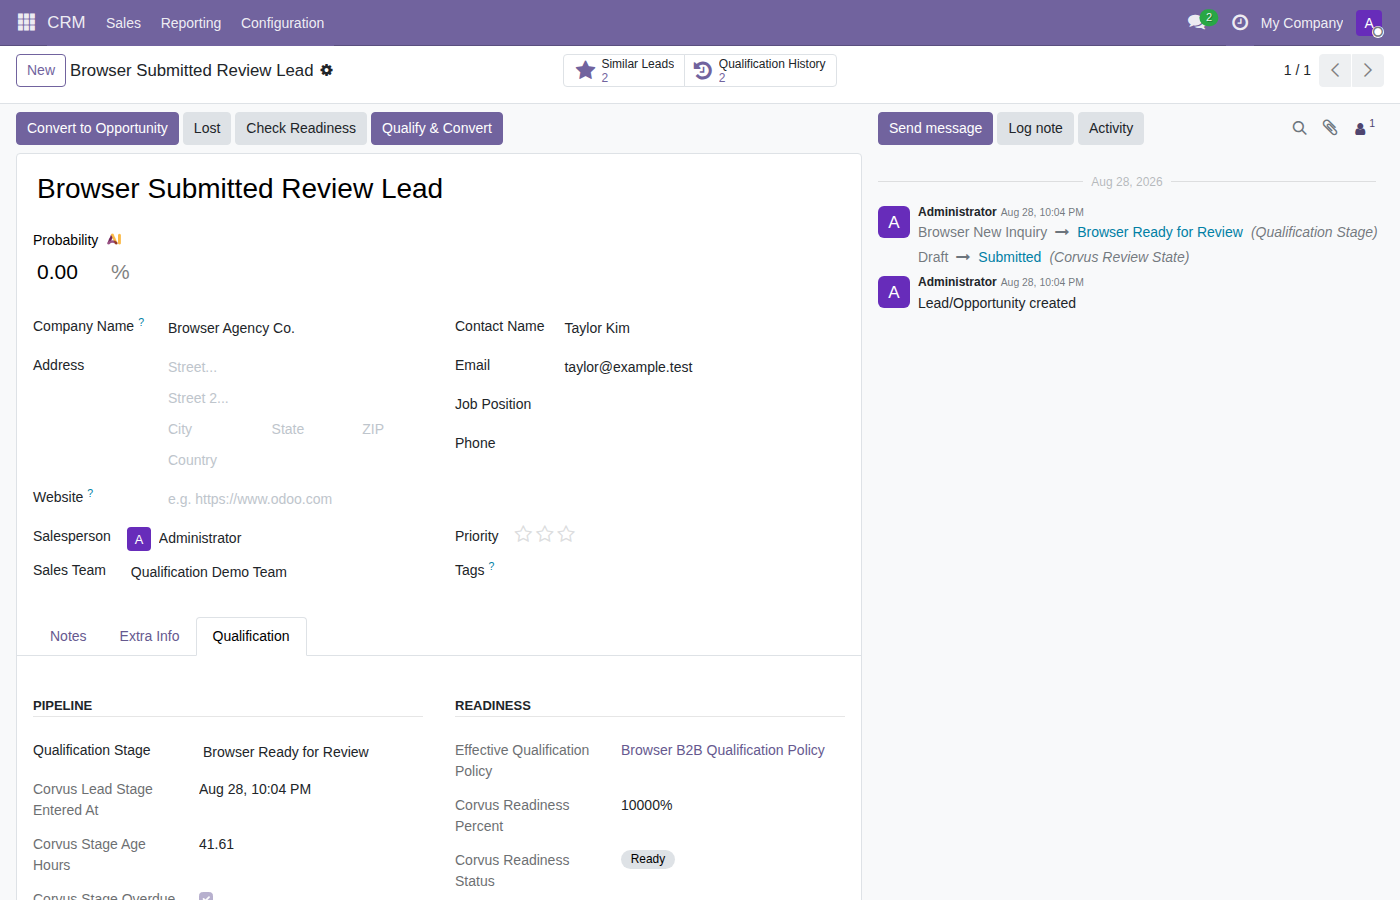Image resolution: width=1400 pixels, height=900 pixels.
Task: Show followers icon in chatter
Action: click(x=1364, y=128)
